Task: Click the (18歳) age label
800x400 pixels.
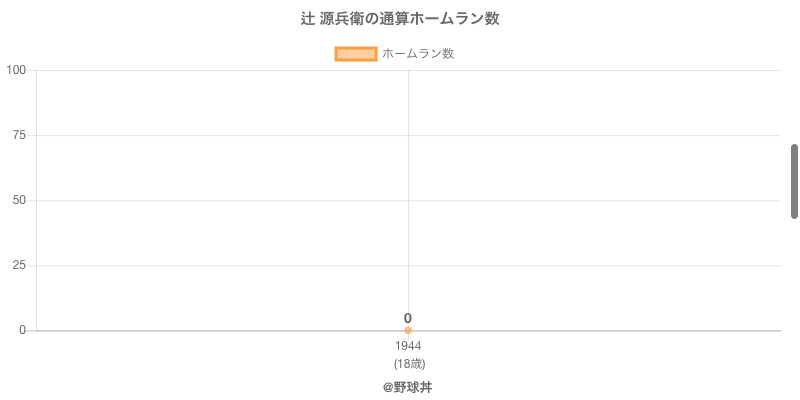Action: (408, 363)
